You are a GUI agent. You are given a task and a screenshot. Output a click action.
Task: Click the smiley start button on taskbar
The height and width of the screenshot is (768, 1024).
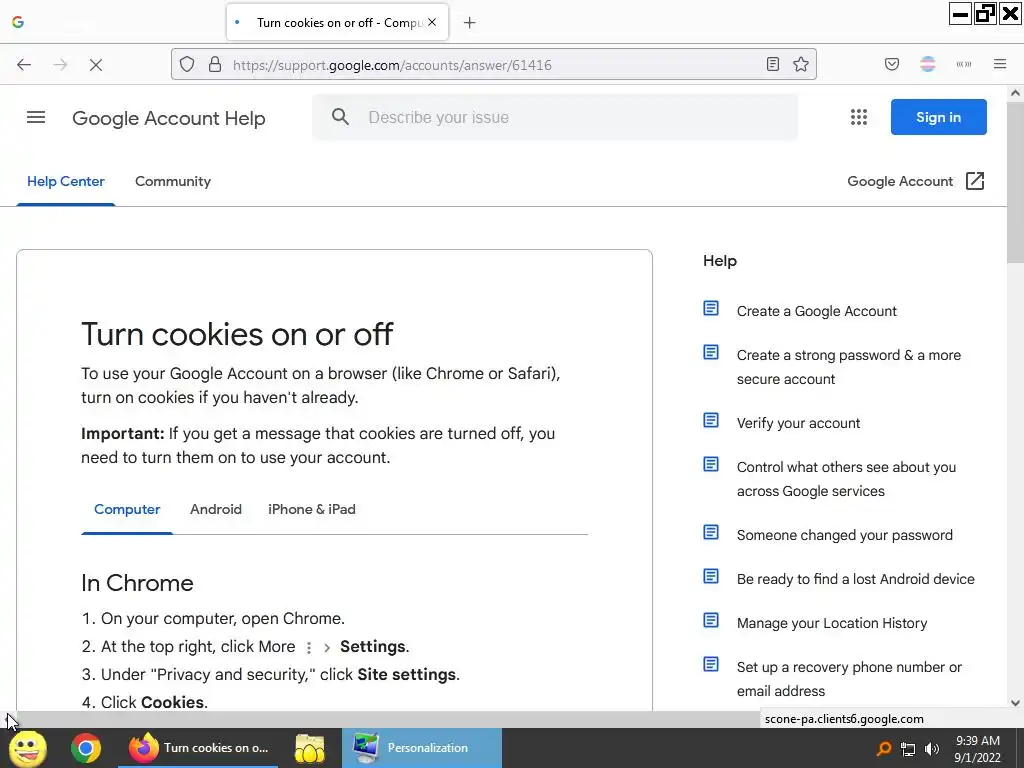pyautogui.click(x=28, y=748)
